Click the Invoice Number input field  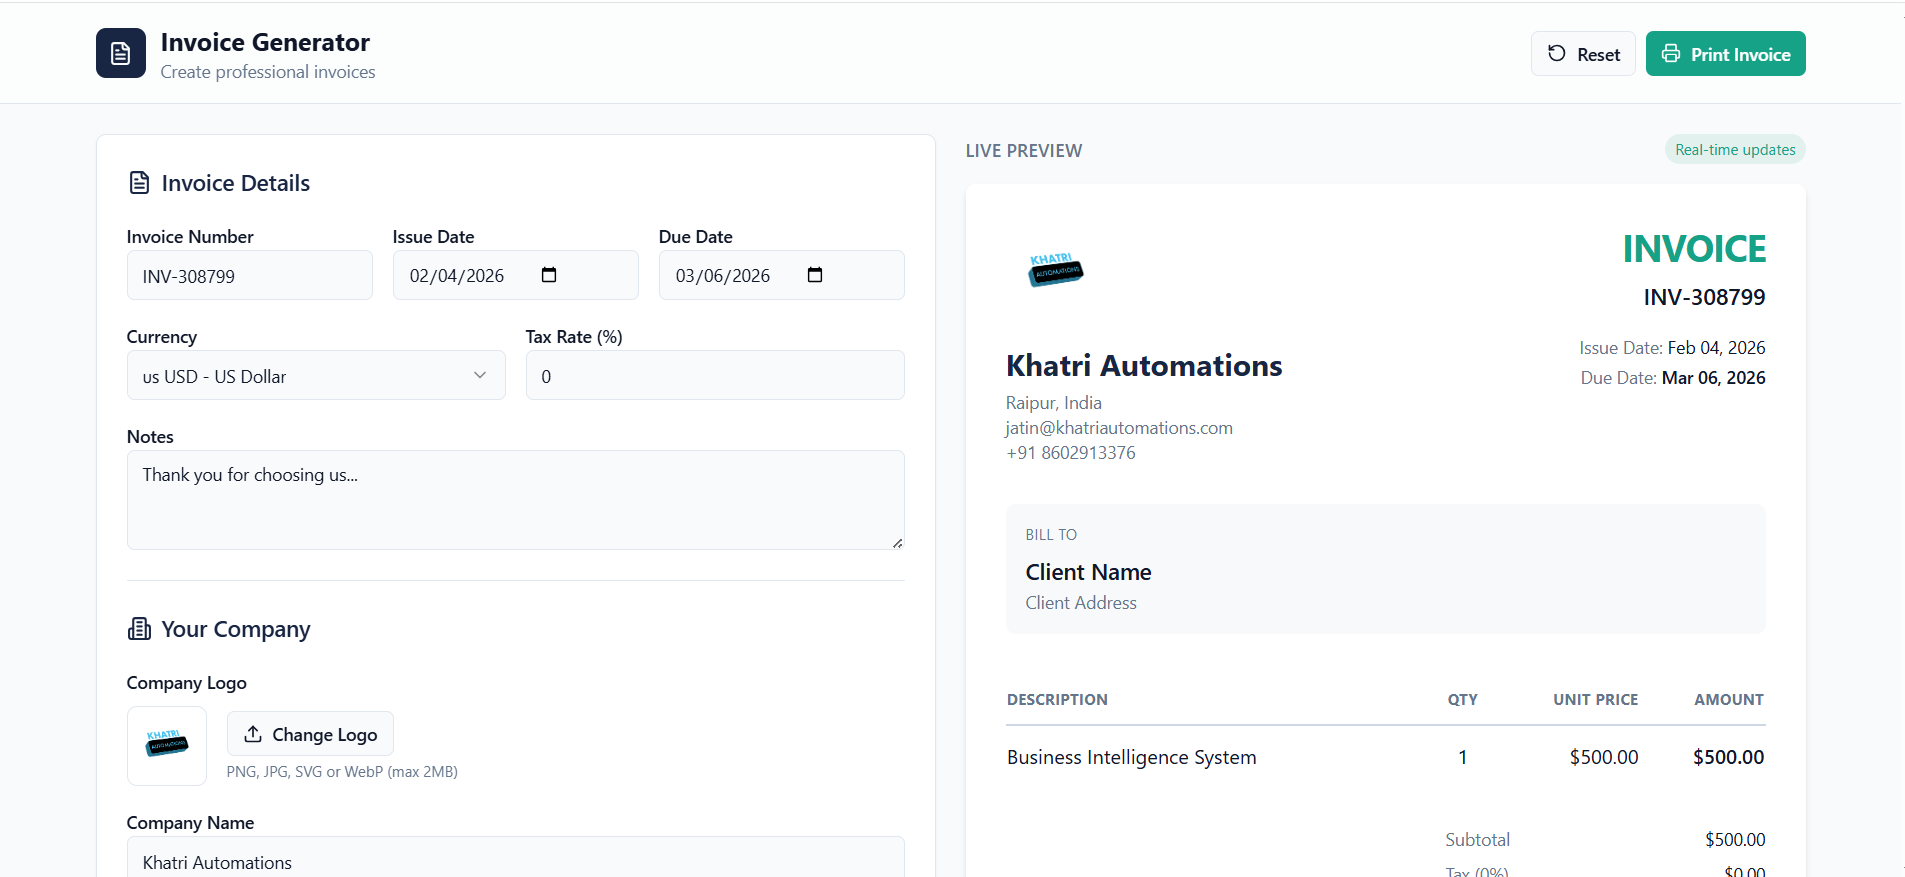click(x=250, y=276)
